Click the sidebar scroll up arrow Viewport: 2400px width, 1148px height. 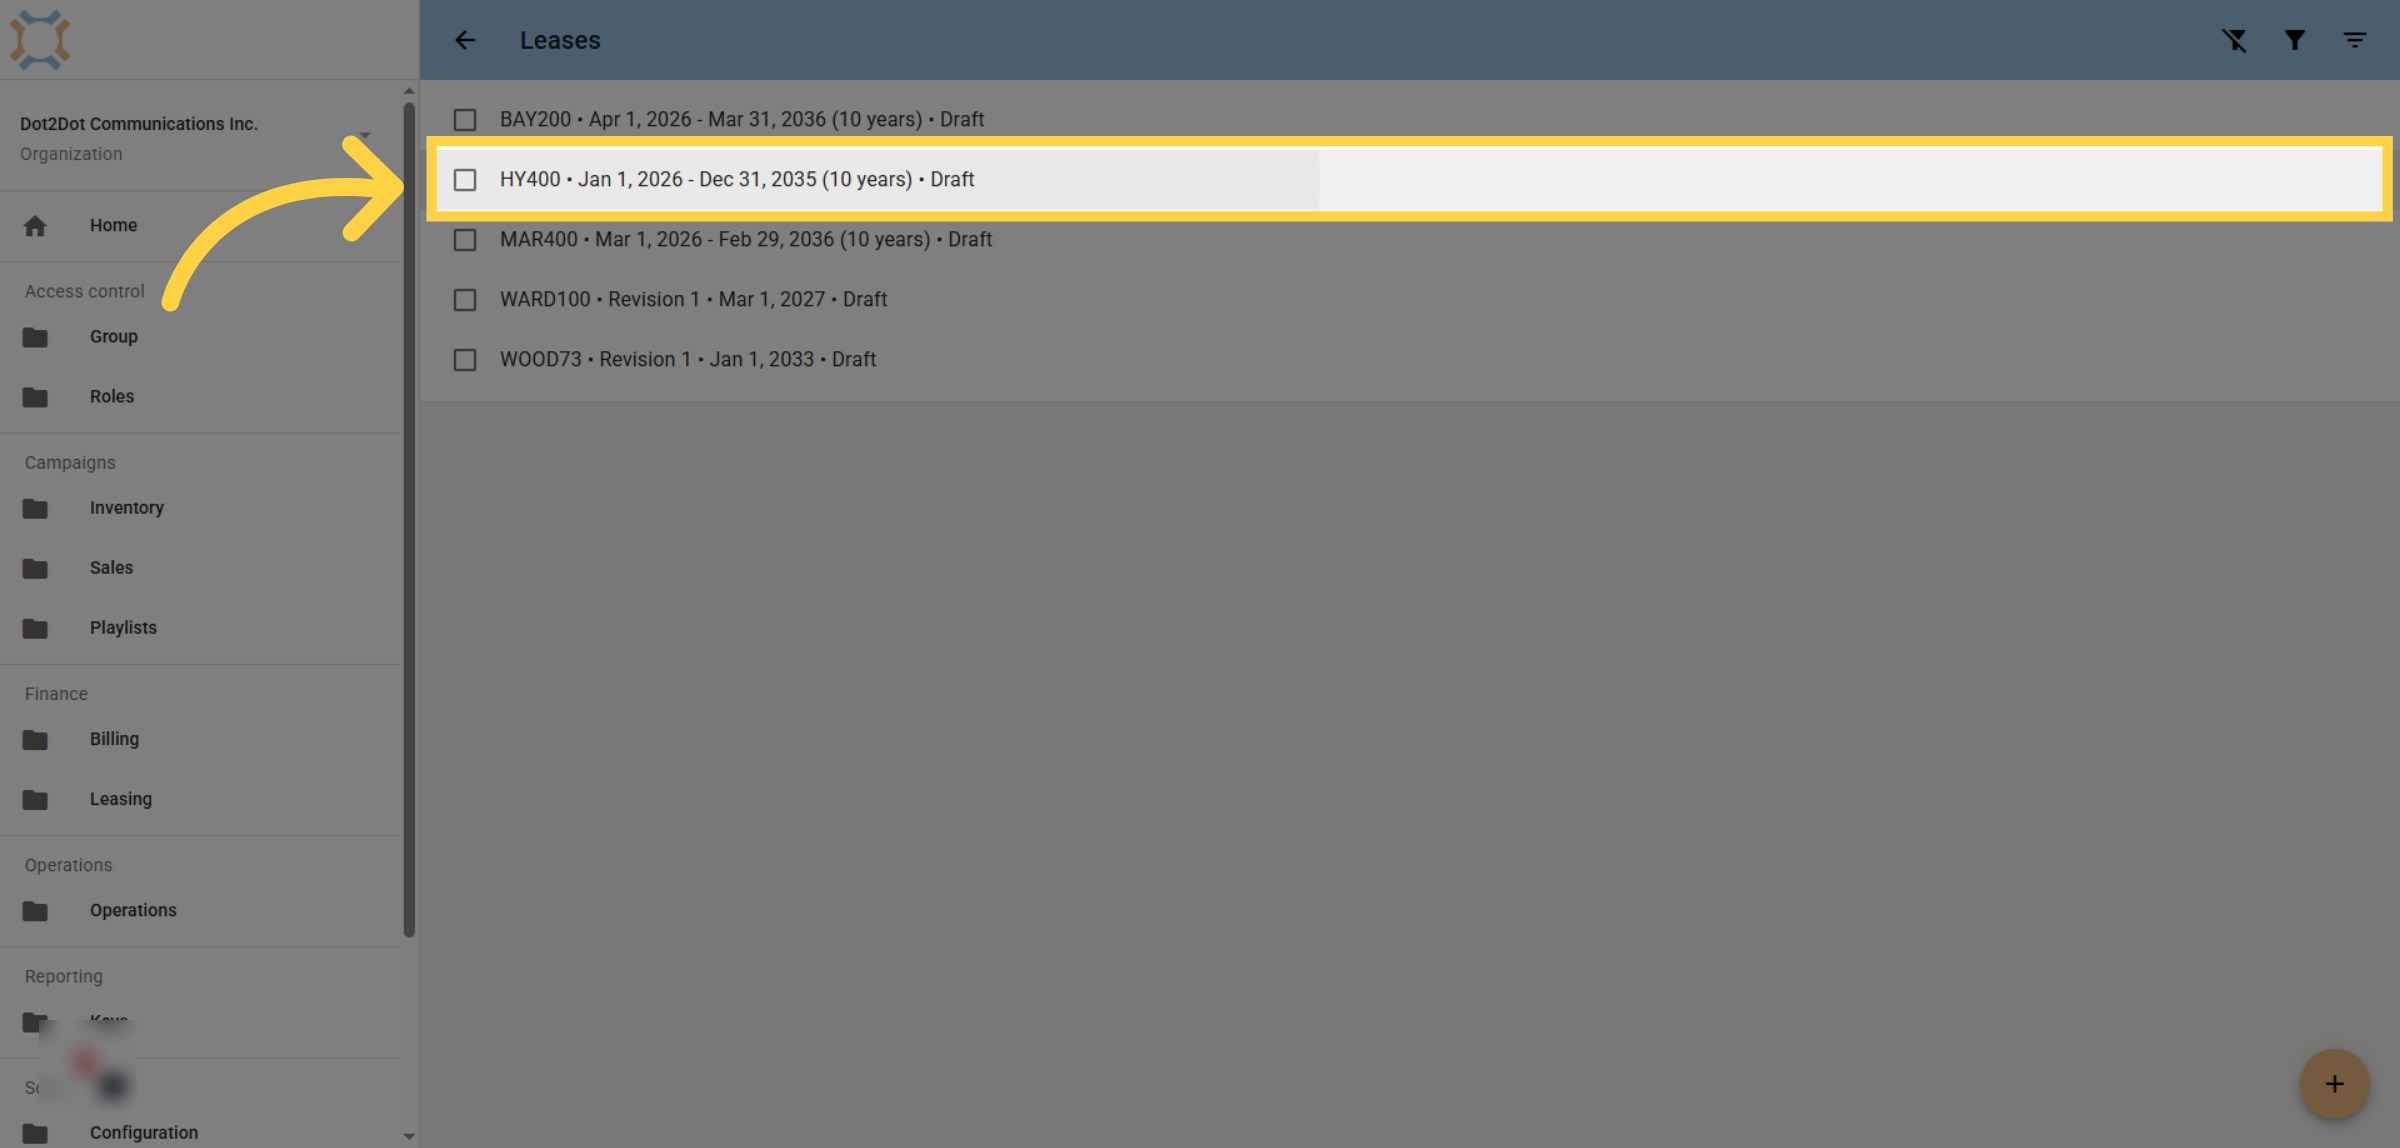pos(409,91)
